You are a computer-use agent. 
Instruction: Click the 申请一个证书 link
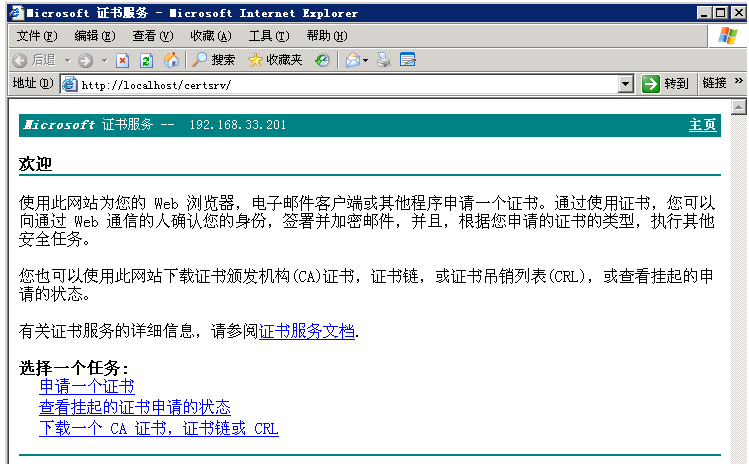(x=87, y=386)
